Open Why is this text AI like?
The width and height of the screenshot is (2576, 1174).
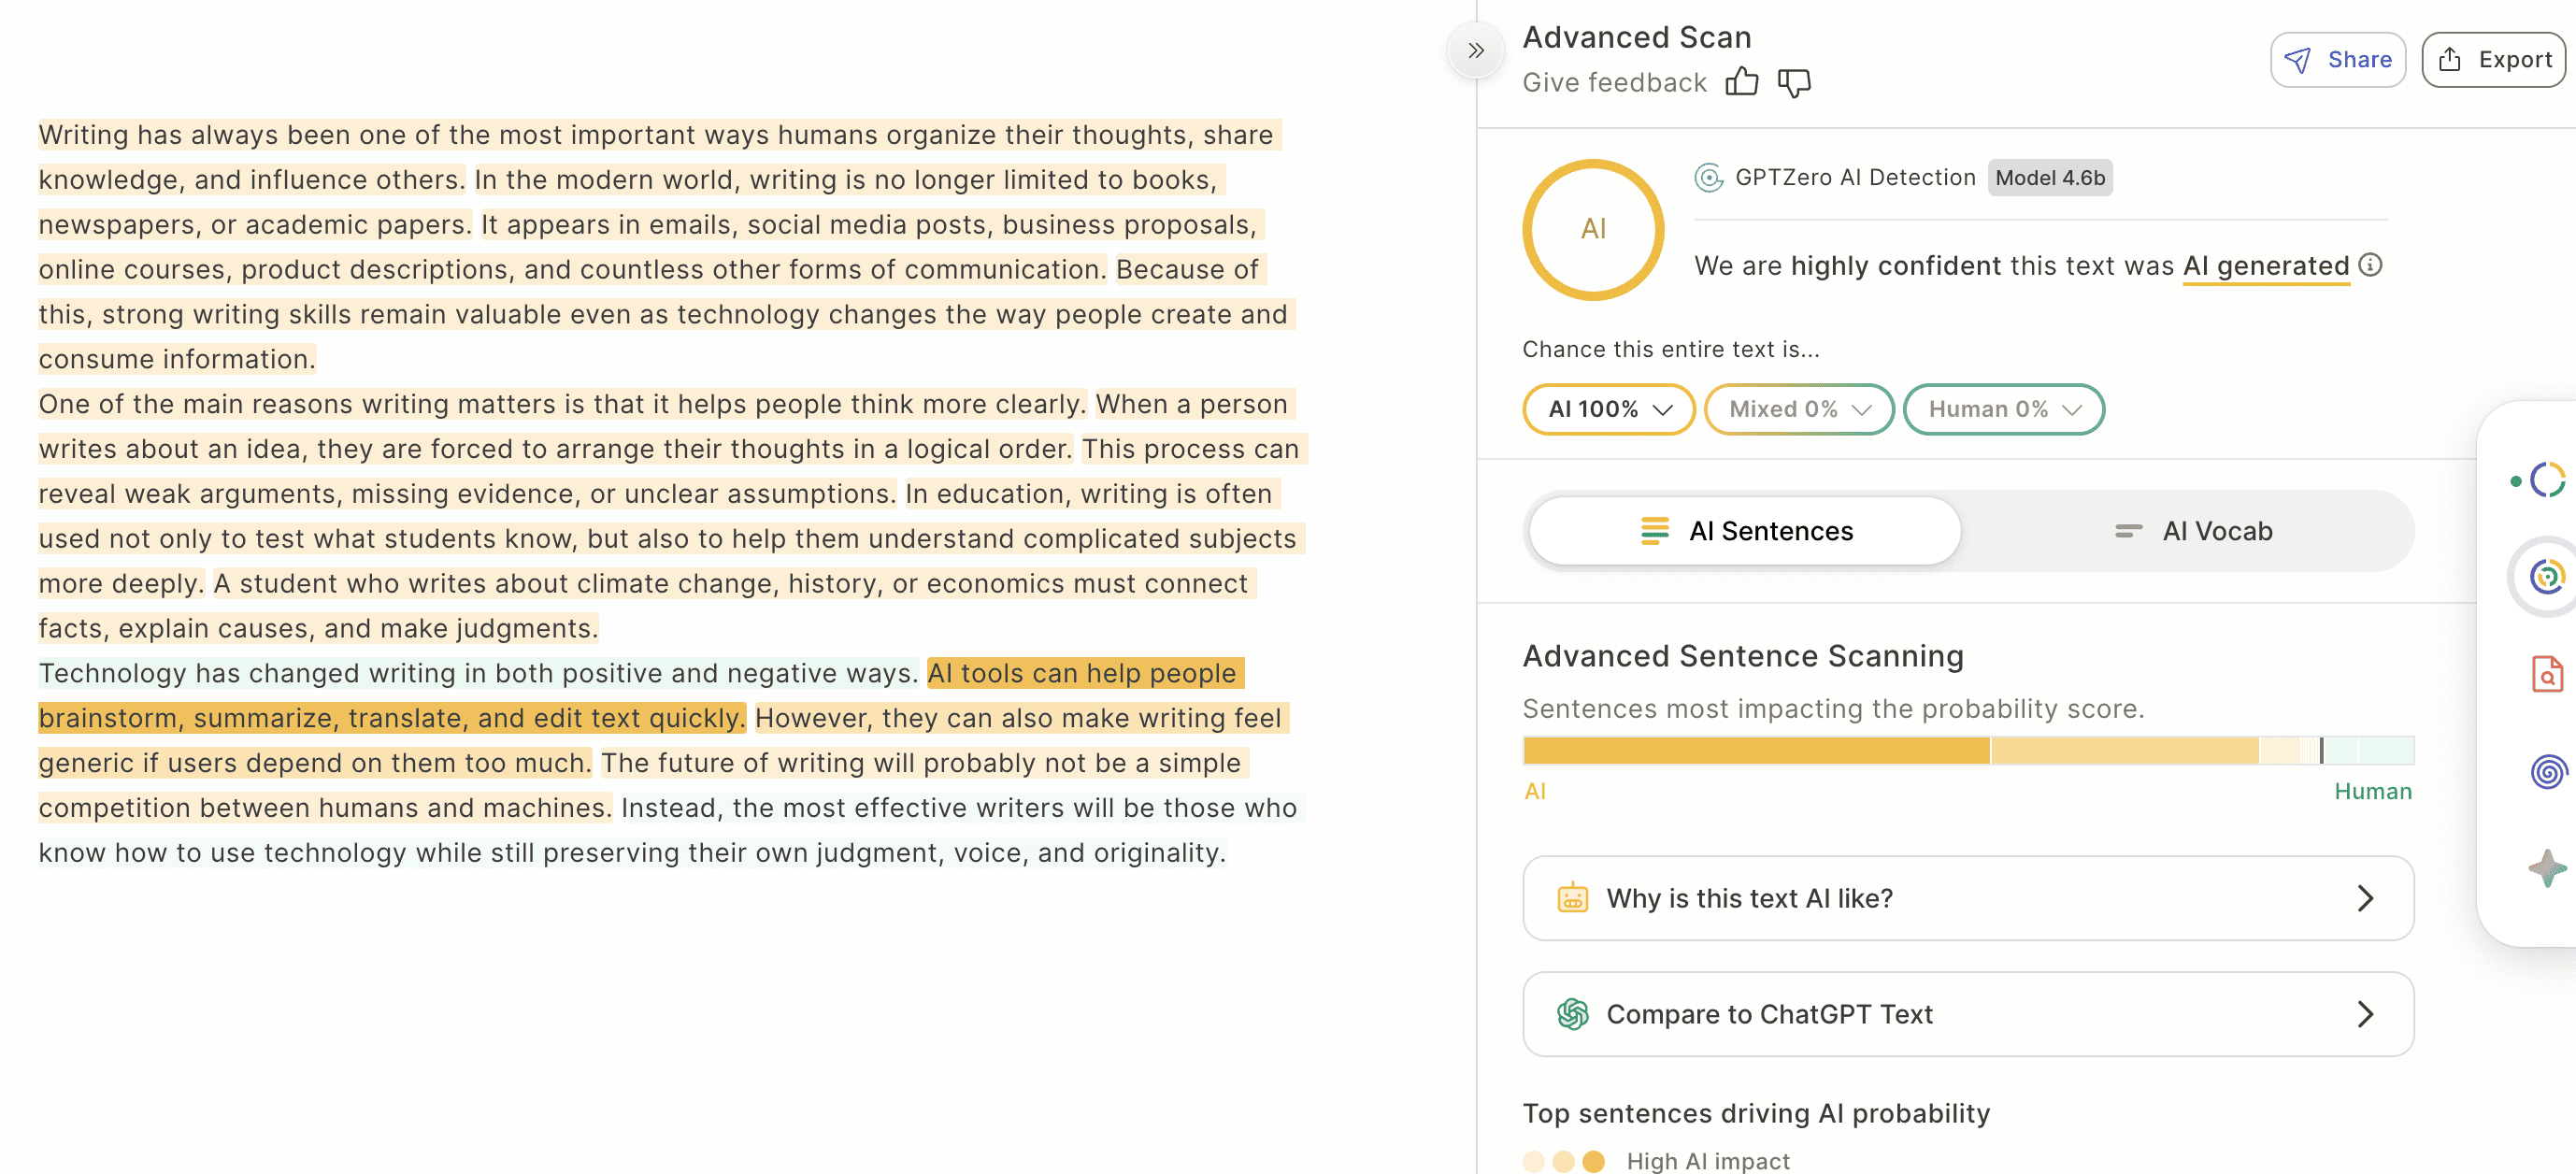(1968, 898)
